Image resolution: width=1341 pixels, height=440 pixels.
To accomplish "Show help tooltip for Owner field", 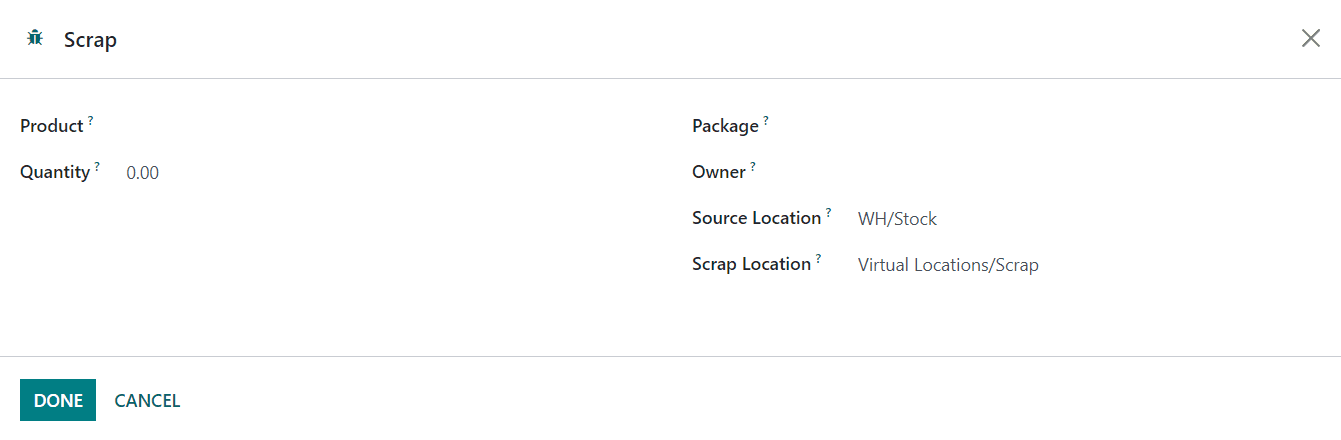I will click(x=753, y=166).
